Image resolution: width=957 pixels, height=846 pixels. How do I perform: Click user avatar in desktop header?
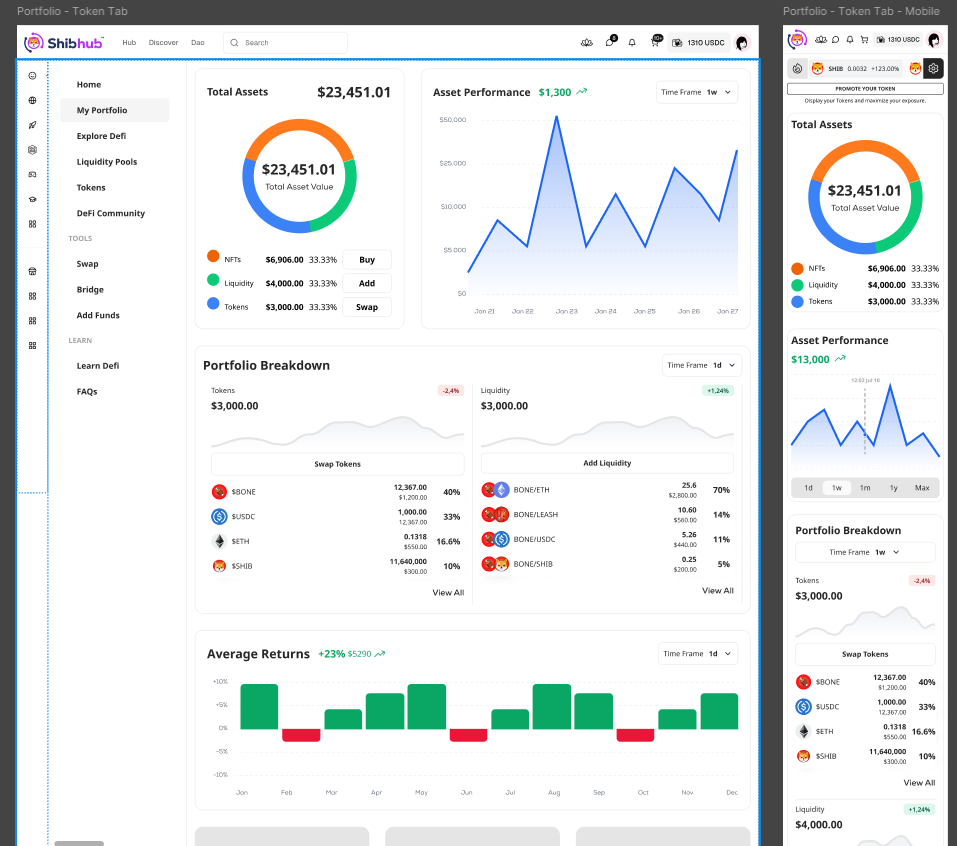coord(742,43)
